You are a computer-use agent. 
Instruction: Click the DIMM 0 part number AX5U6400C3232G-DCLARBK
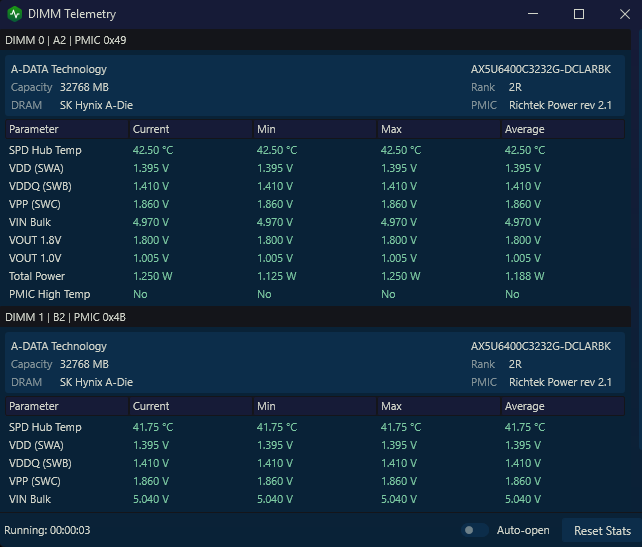tap(540, 69)
